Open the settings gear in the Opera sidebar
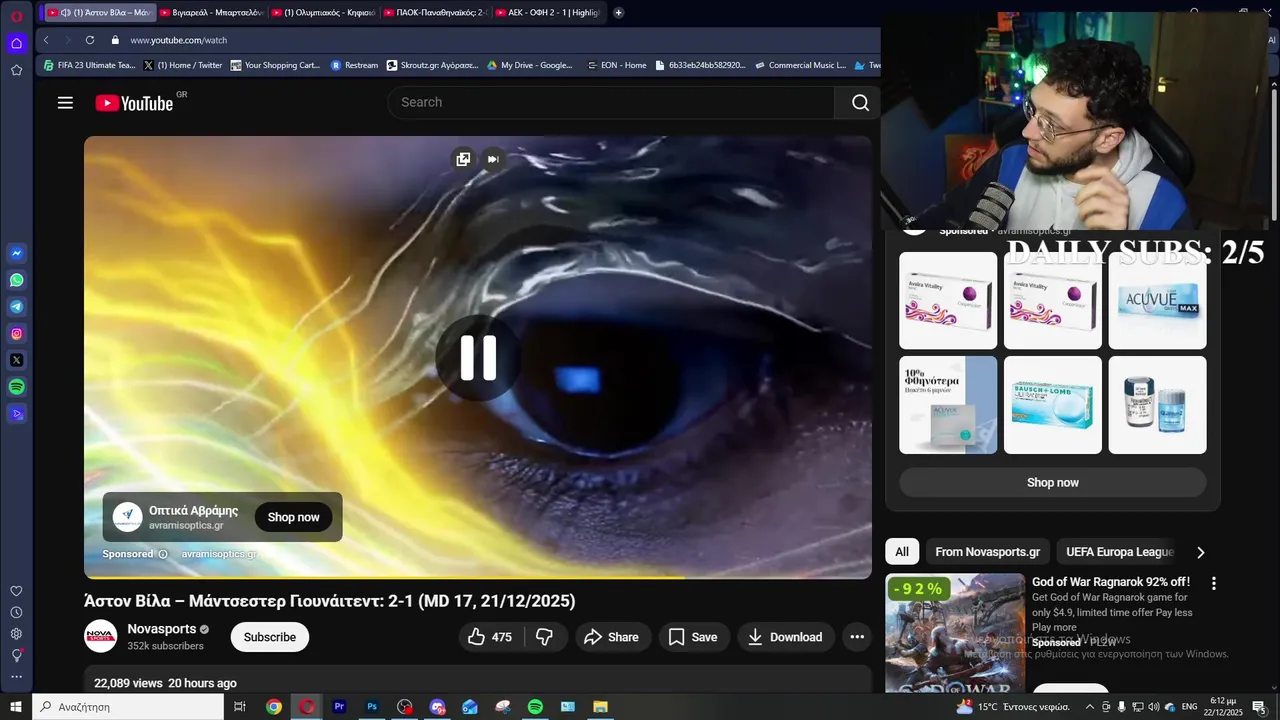 [x=16, y=634]
